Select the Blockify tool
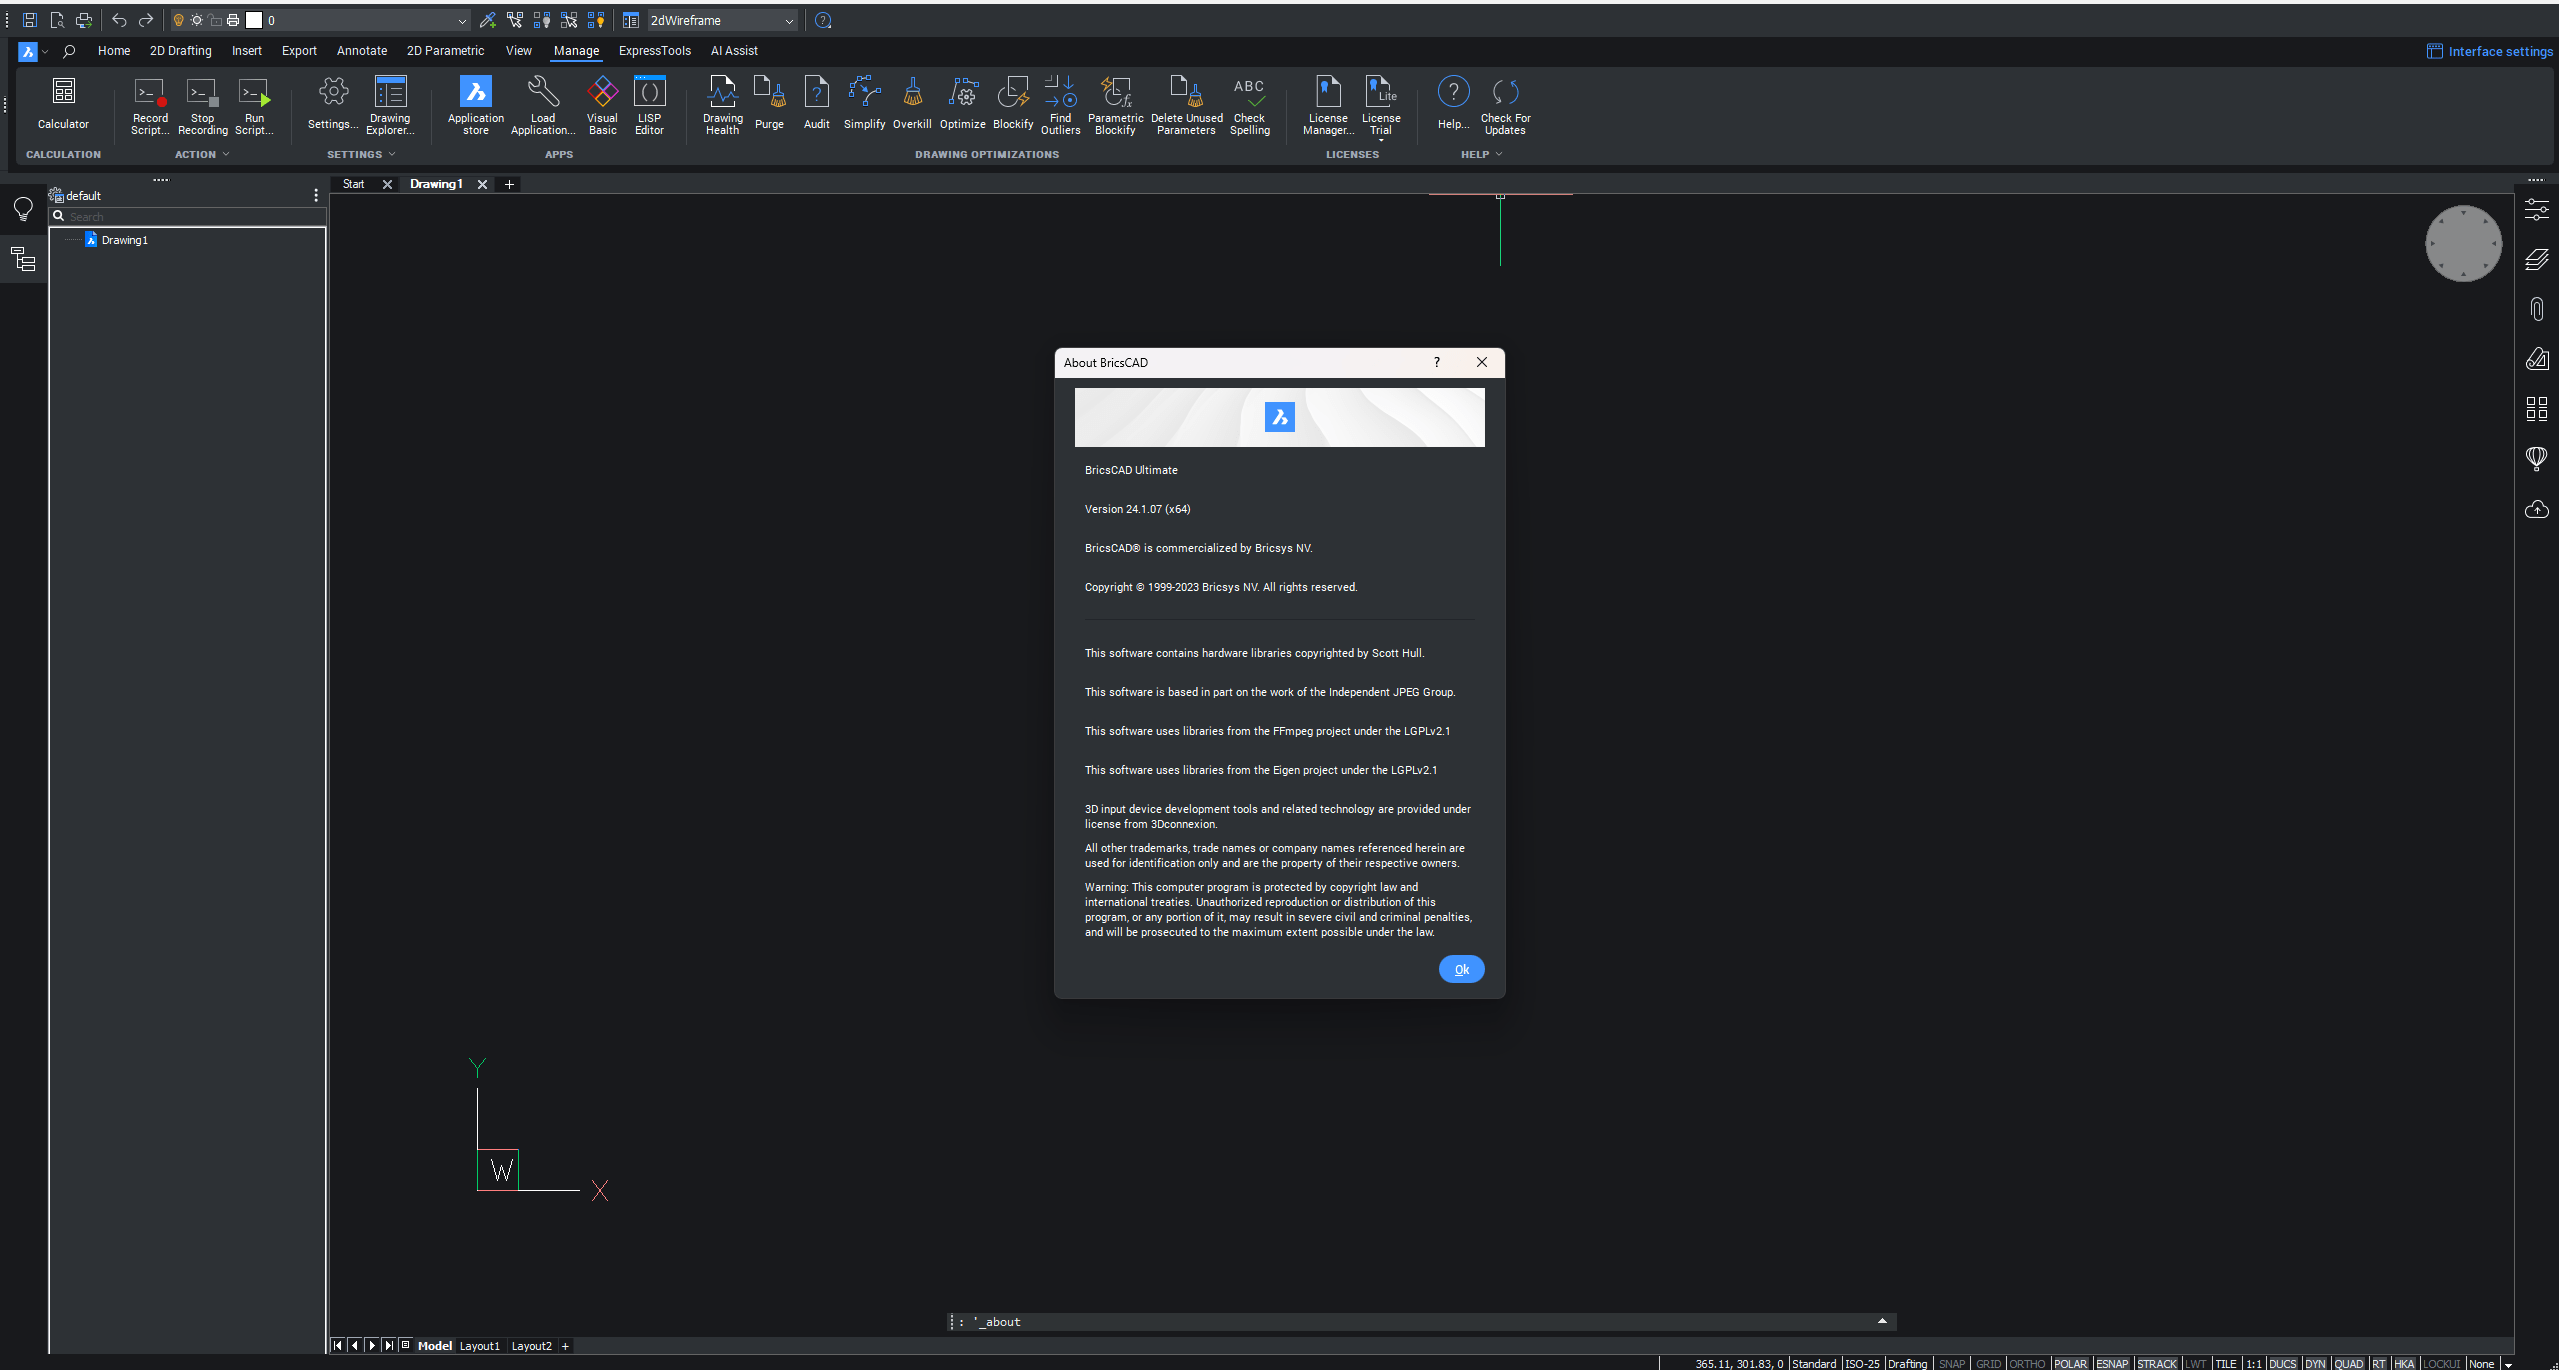The width and height of the screenshot is (2559, 1370). (1013, 103)
